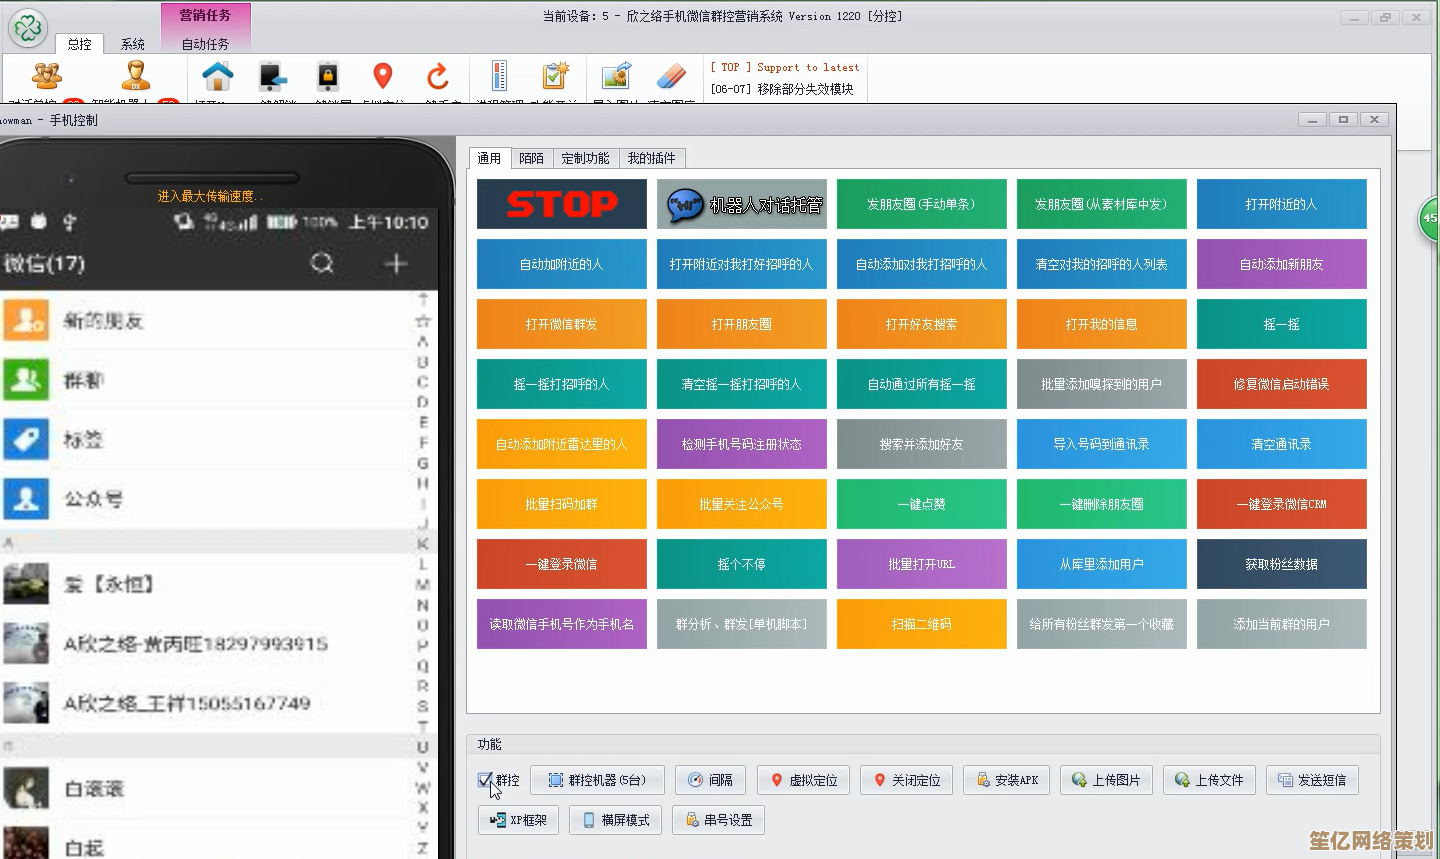Viewport: 1440px width, 859px height.
Task: Click the 摇一摇 button
Action: (x=1281, y=324)
